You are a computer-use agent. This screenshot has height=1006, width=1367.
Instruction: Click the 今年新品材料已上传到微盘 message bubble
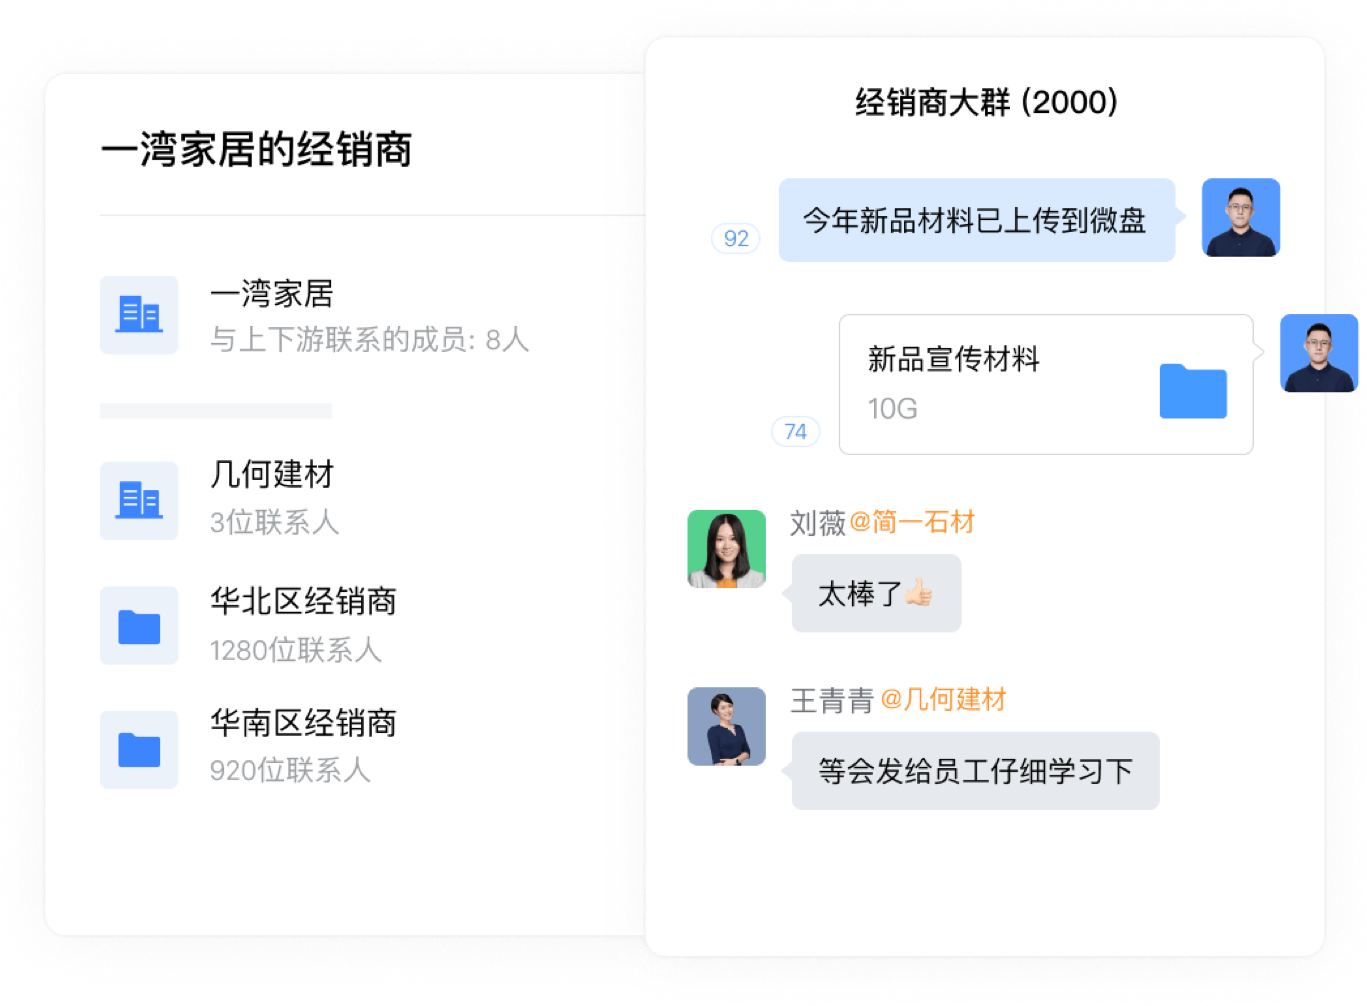click(x=977, y=220)
